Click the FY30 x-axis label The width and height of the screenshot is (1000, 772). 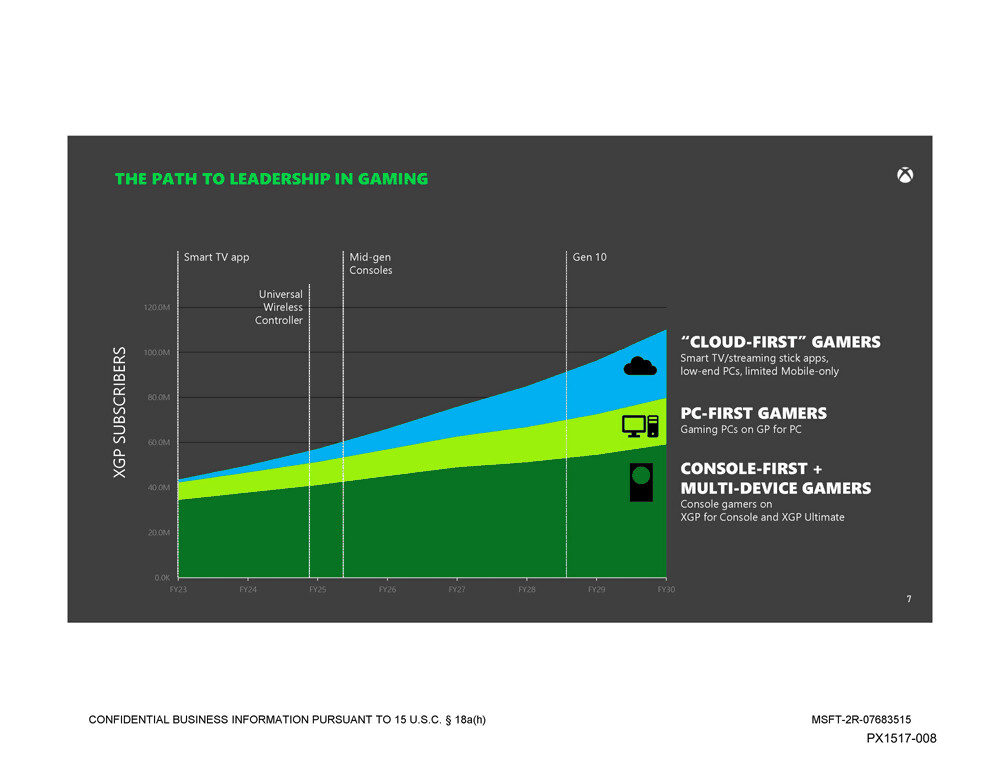(666, 590)
